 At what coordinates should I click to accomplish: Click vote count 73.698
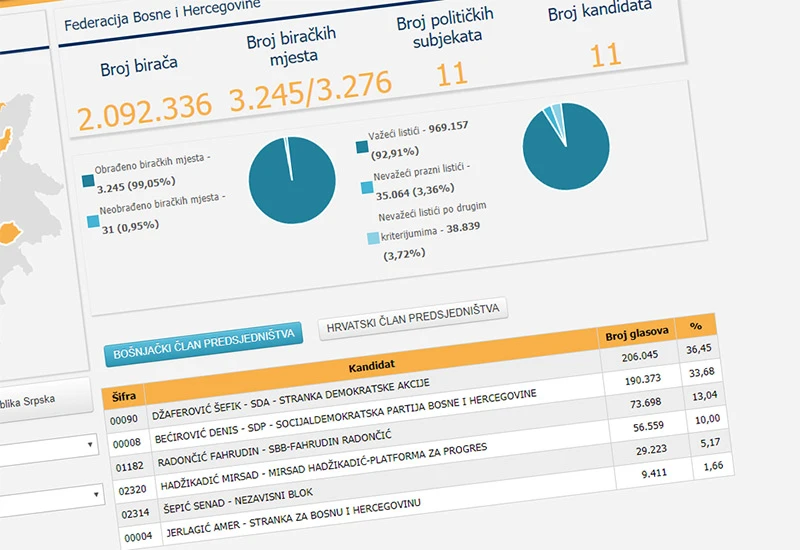[646, 403]
